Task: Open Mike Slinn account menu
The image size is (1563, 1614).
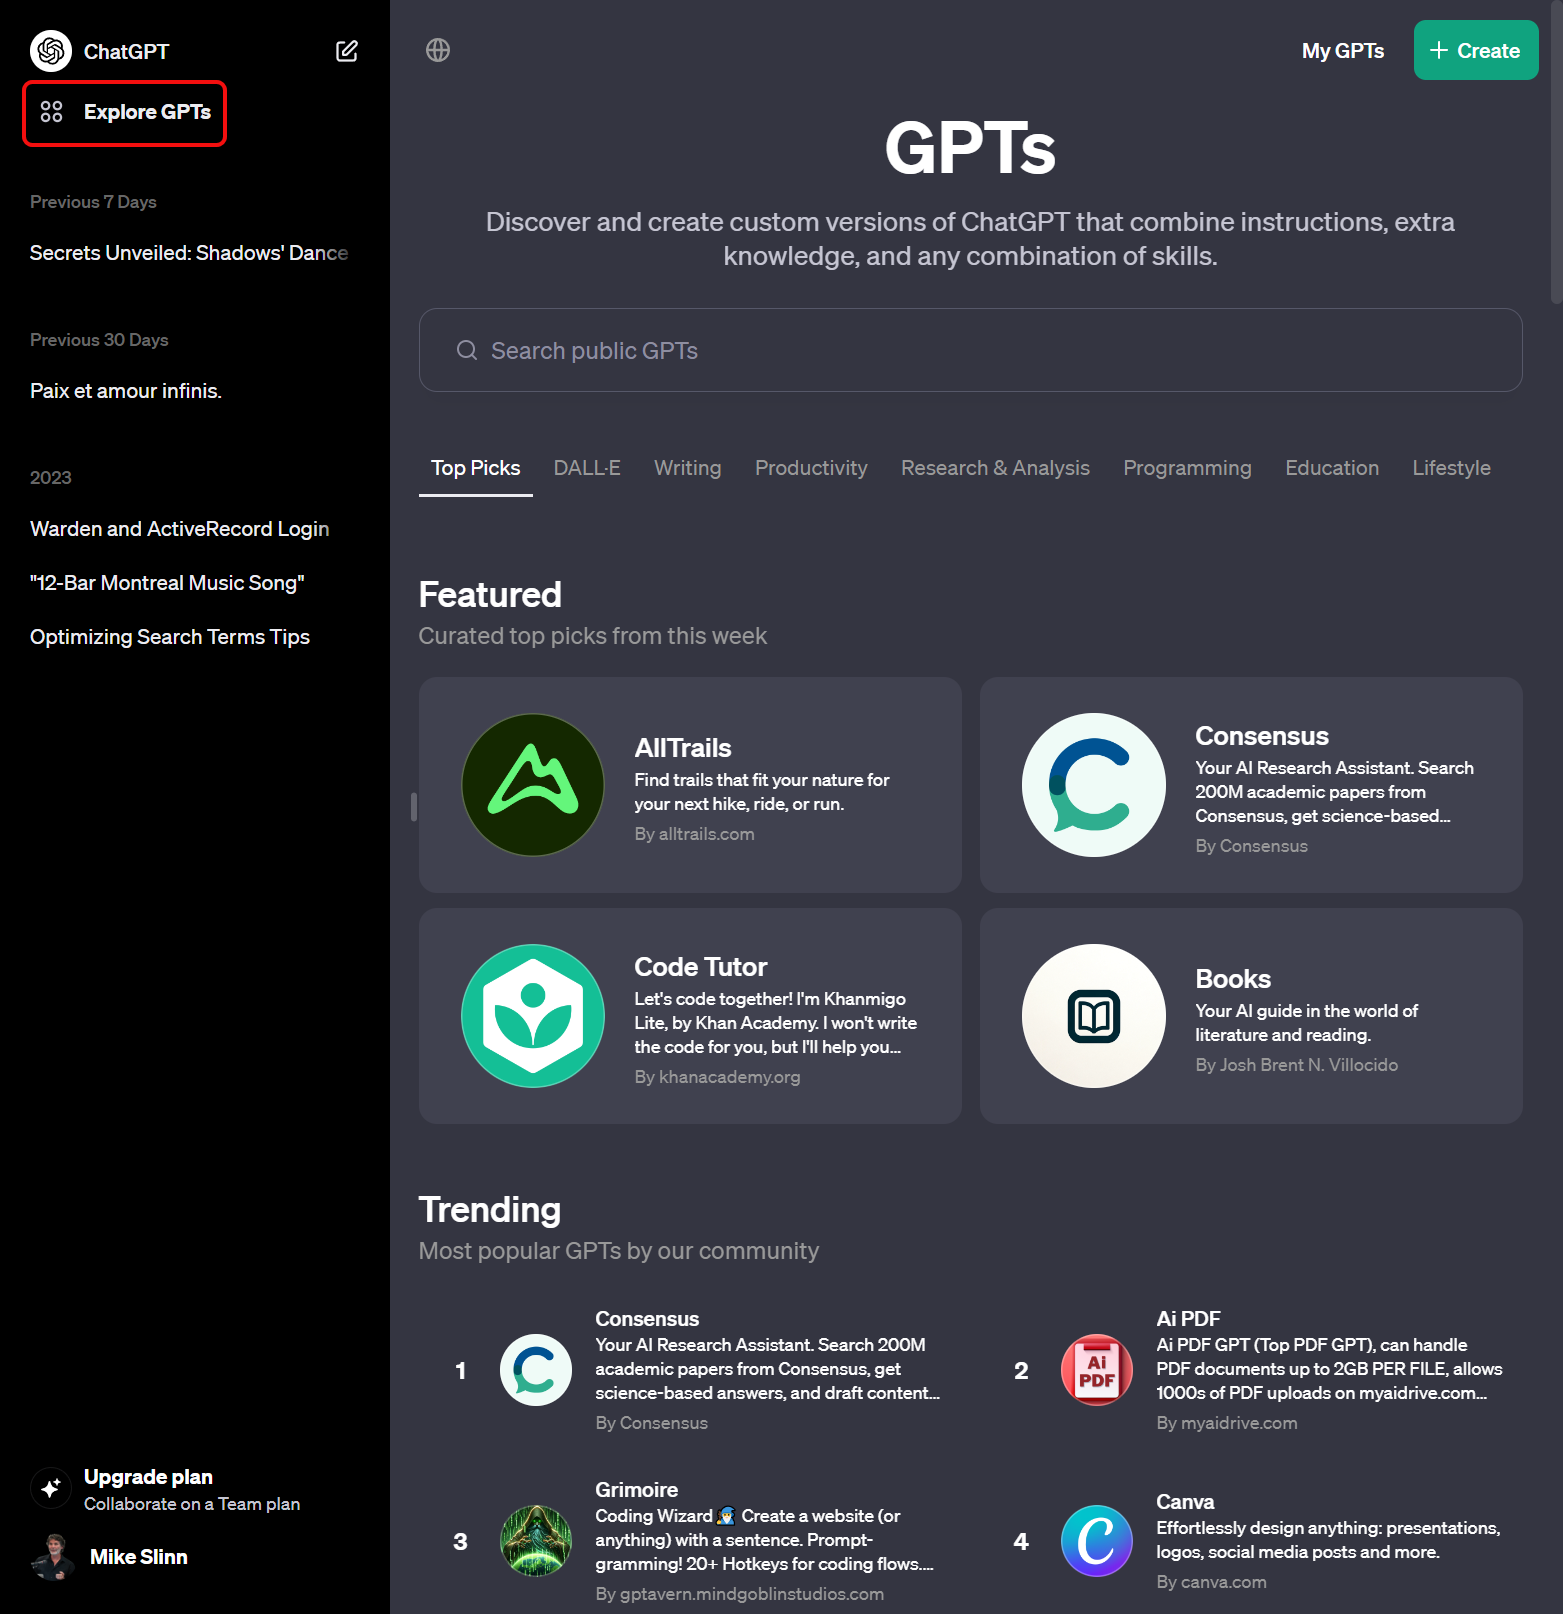Action: click(110, 1557)
